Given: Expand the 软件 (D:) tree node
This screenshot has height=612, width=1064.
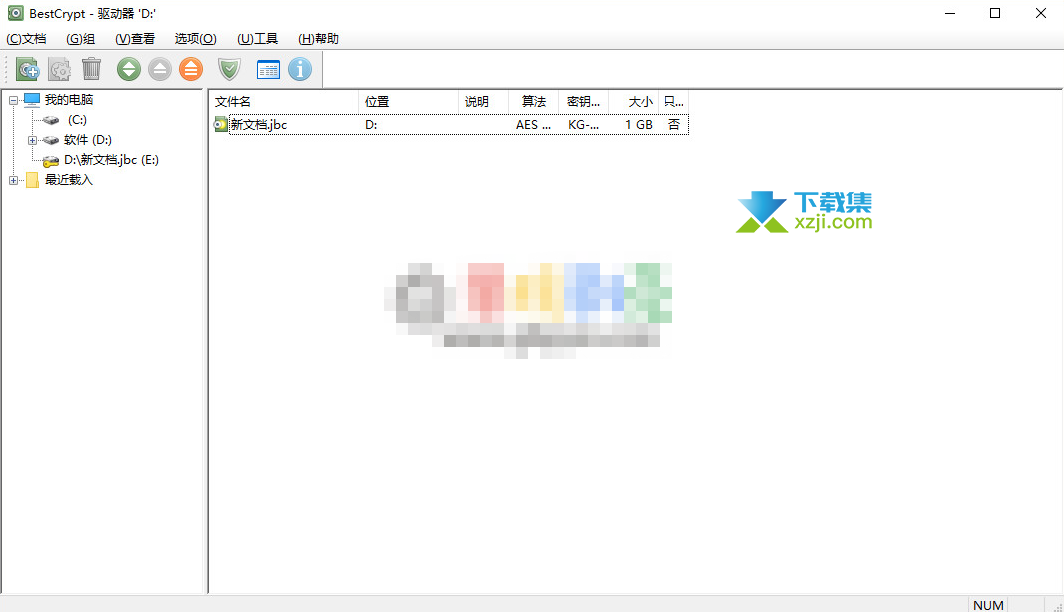Looking at the screenshot, I should click(32, 140).
